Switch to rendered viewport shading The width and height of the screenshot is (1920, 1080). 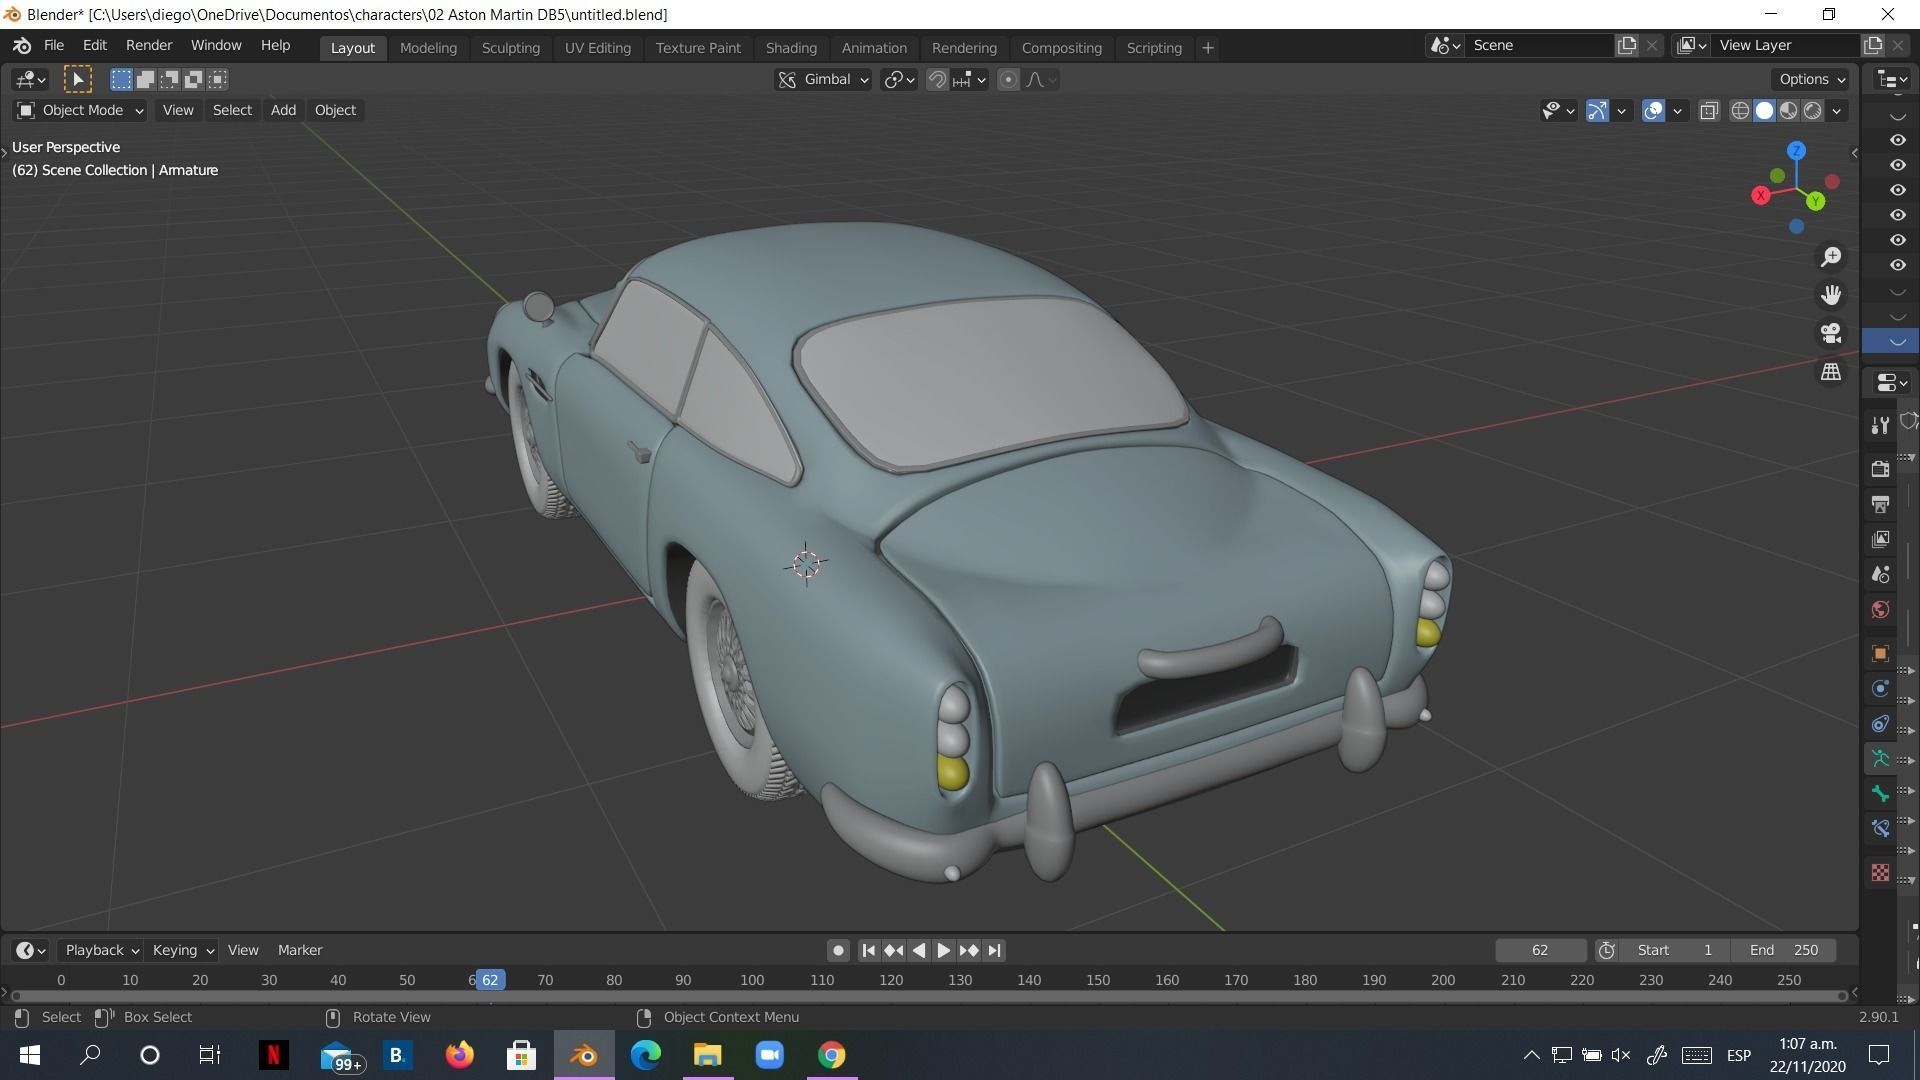click(1813, 111)
